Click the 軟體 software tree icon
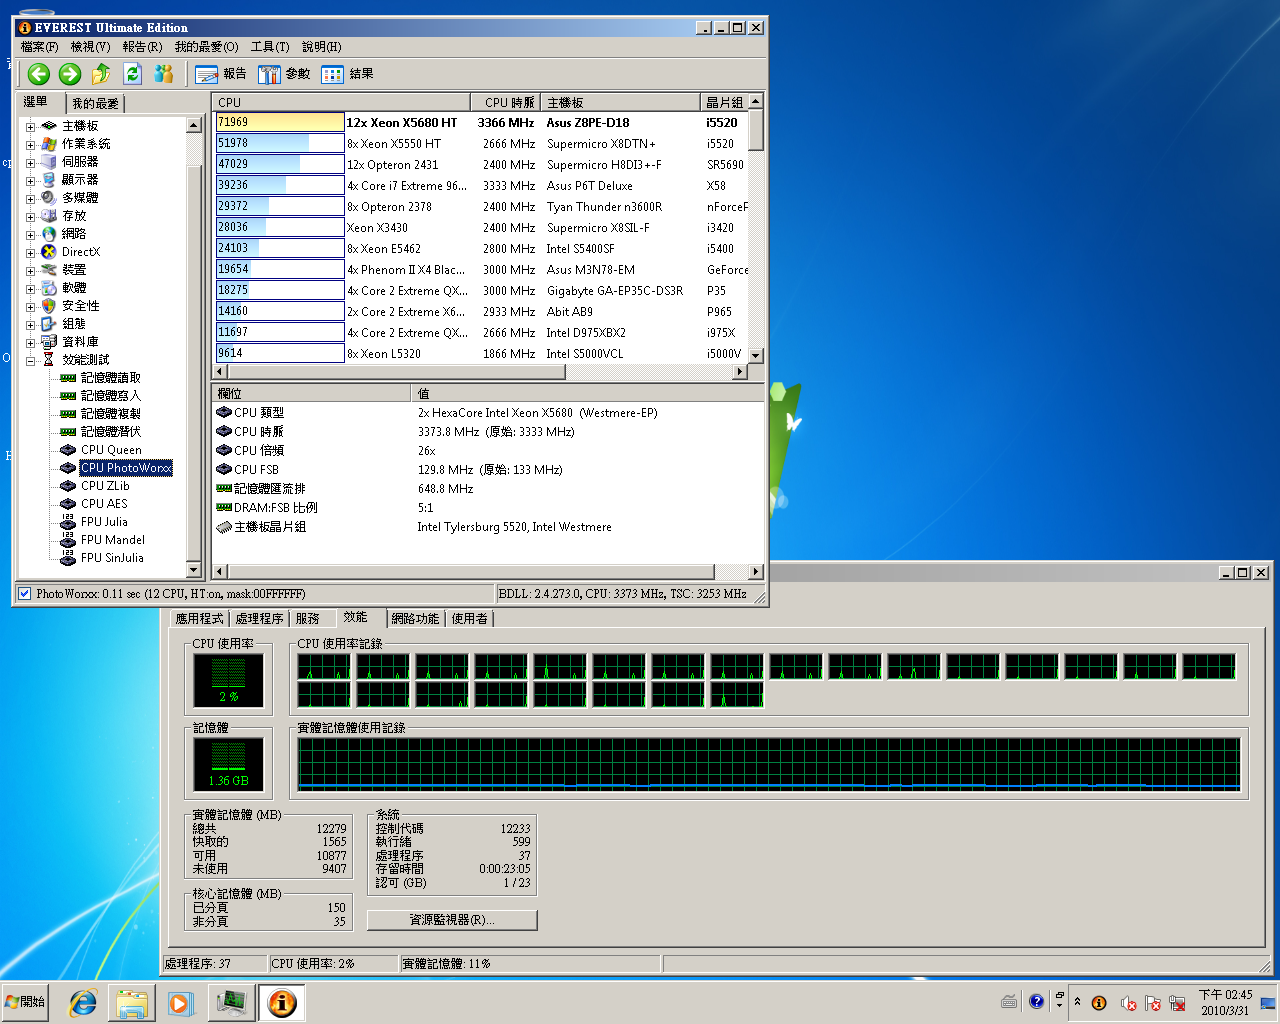Image resolution: width=1280 pixels, height=1024 pixels. coord(49,288)
